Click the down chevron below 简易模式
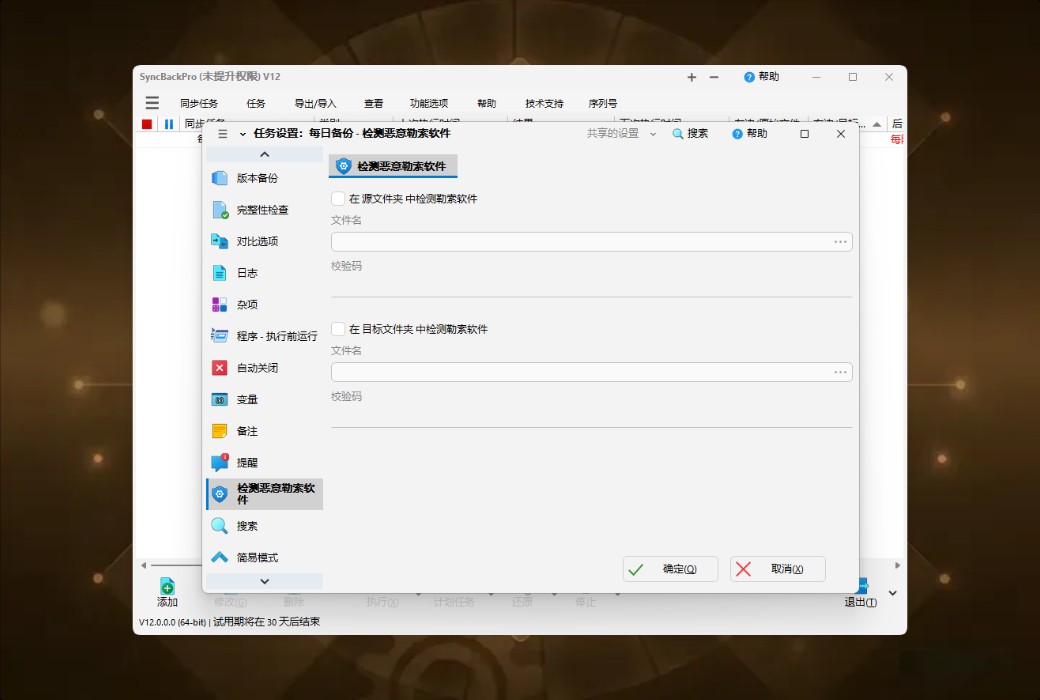Screen dimensions: 1040x700 click(x=264, y=580)
